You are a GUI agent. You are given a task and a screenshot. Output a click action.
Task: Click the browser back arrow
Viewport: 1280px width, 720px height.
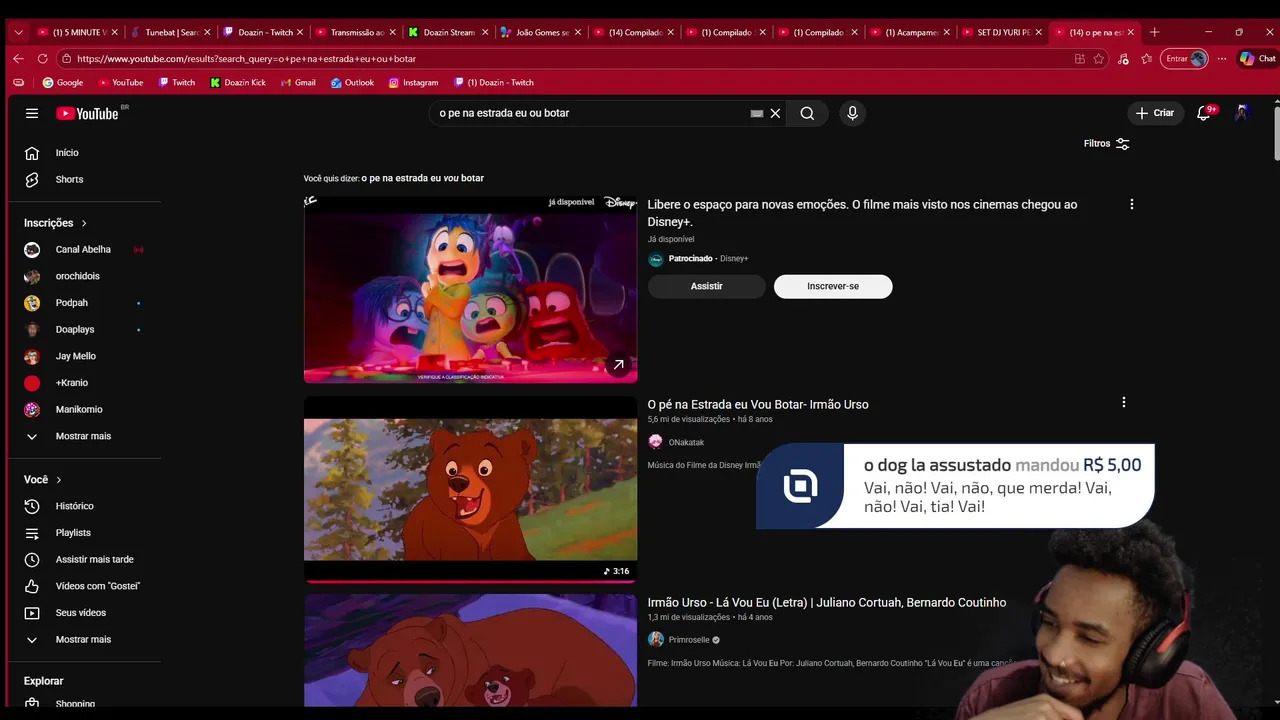(18, 59)
